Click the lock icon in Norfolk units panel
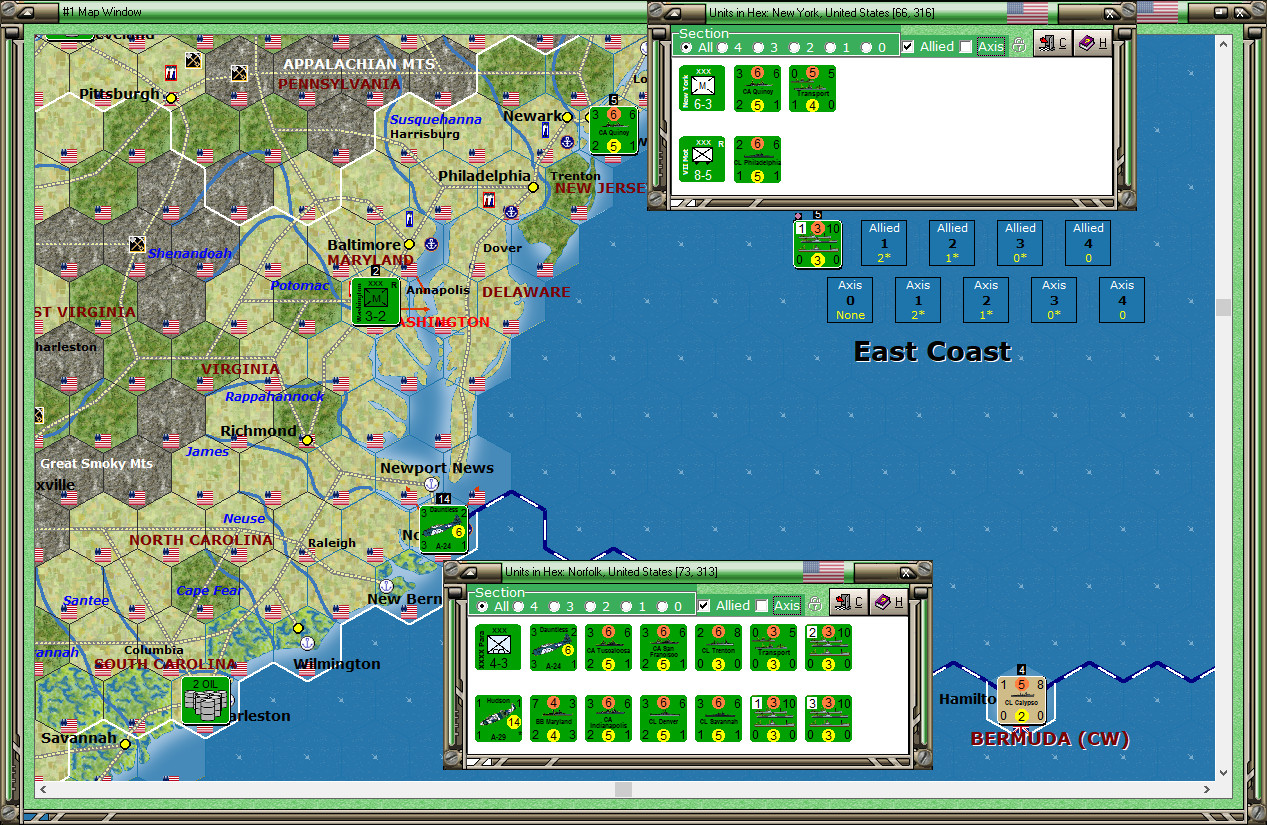This screenshot has width=1267, height=825. click(814, 605)
